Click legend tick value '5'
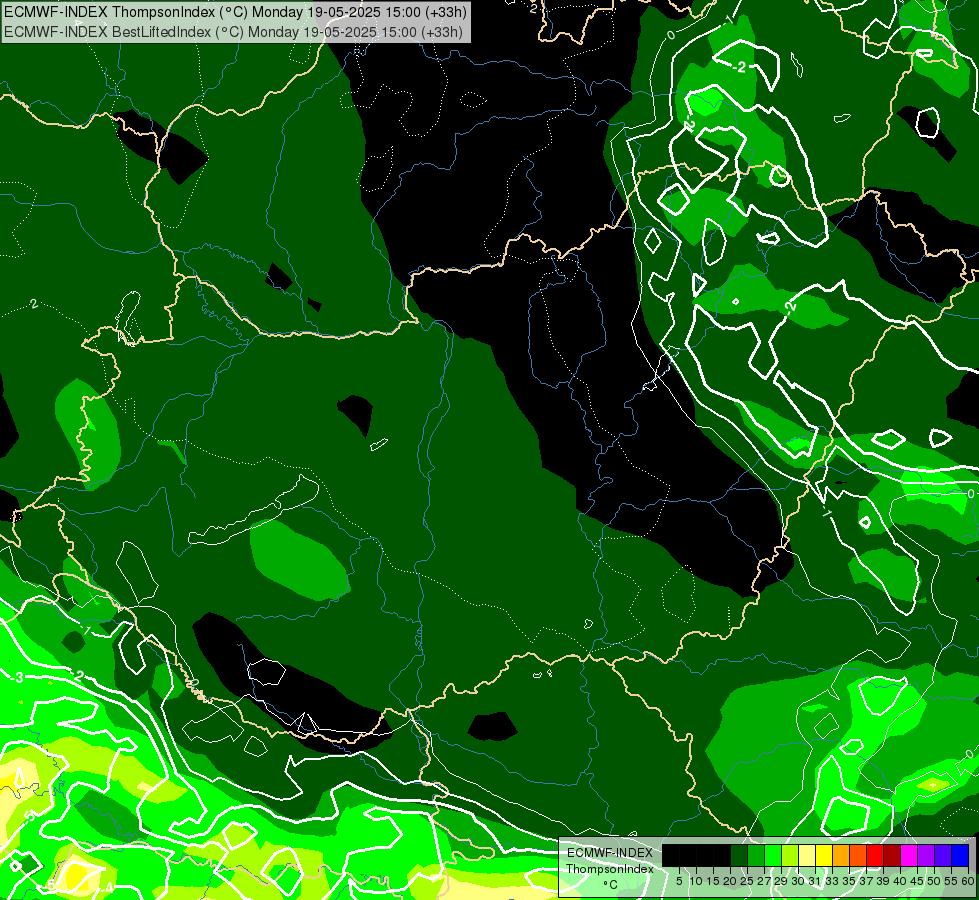This screenshot has width=979, height=900. point(679,881)
